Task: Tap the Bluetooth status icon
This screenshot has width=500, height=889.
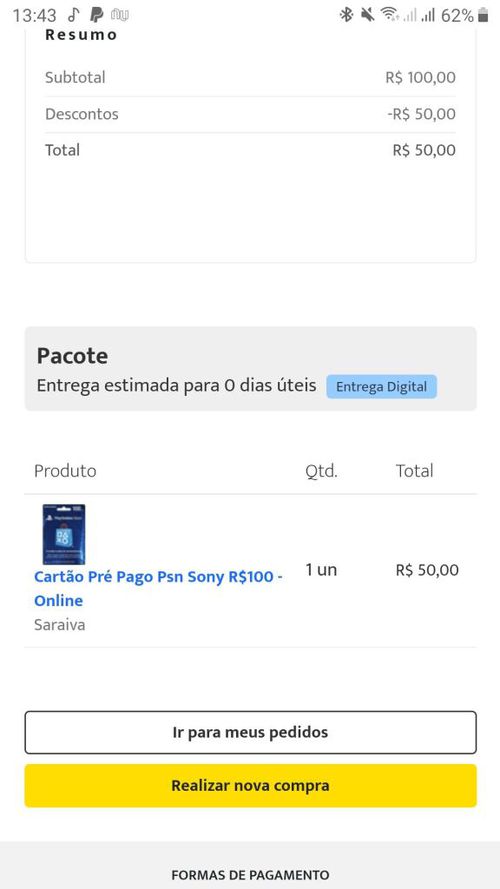Action: pyautogui.click(x=346, y=15)
